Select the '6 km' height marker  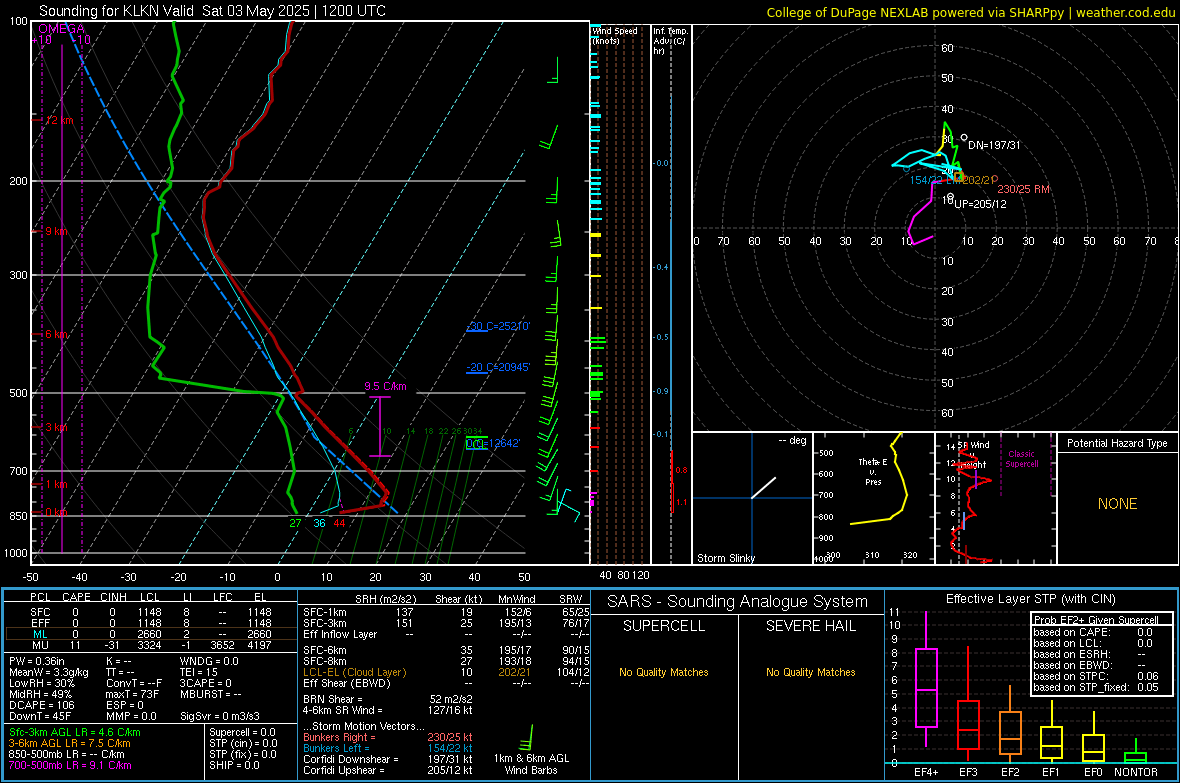tap(56, 334)
